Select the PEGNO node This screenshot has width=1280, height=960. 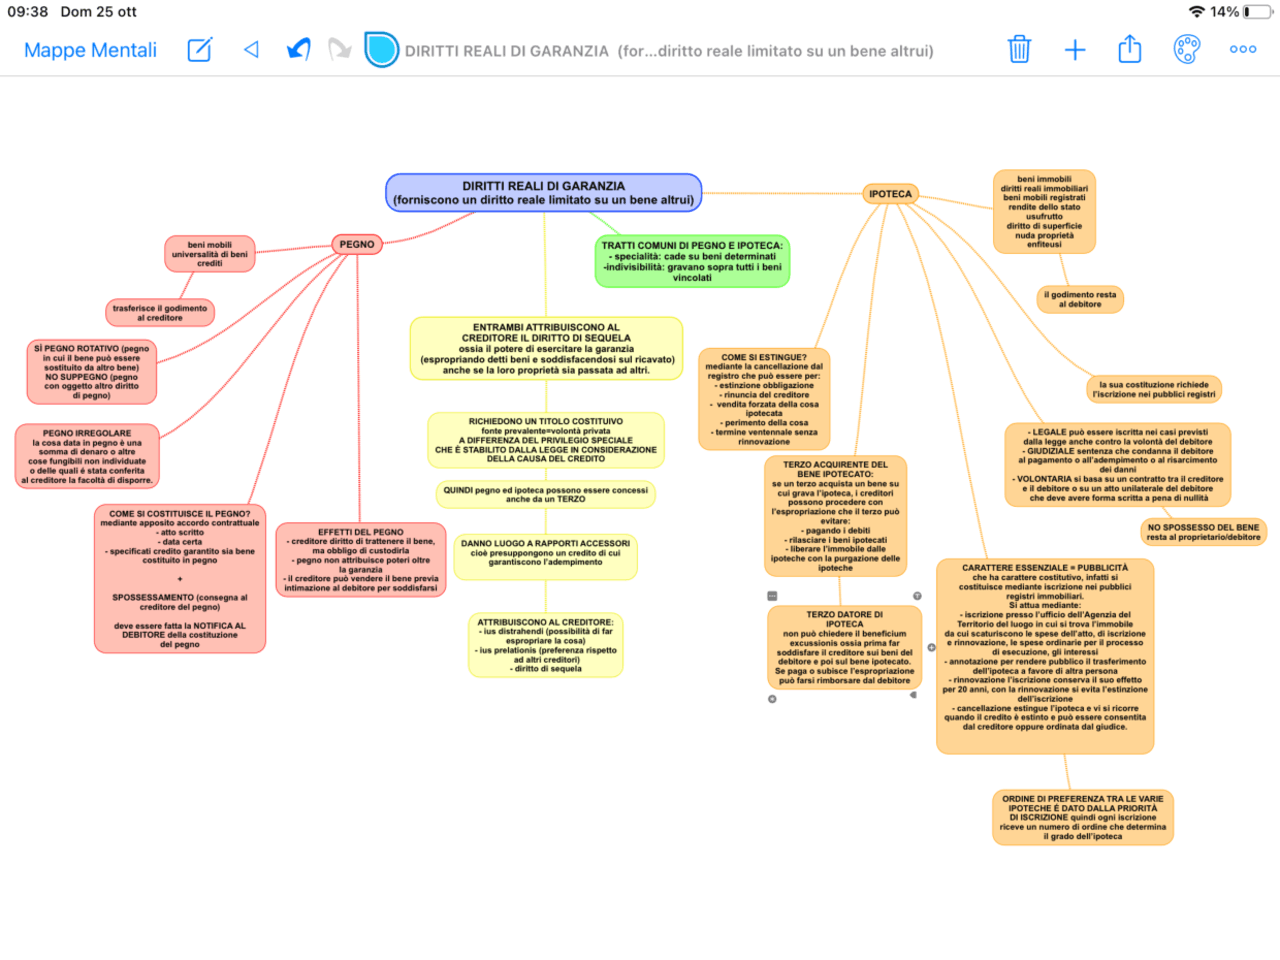tap(356, 243)
